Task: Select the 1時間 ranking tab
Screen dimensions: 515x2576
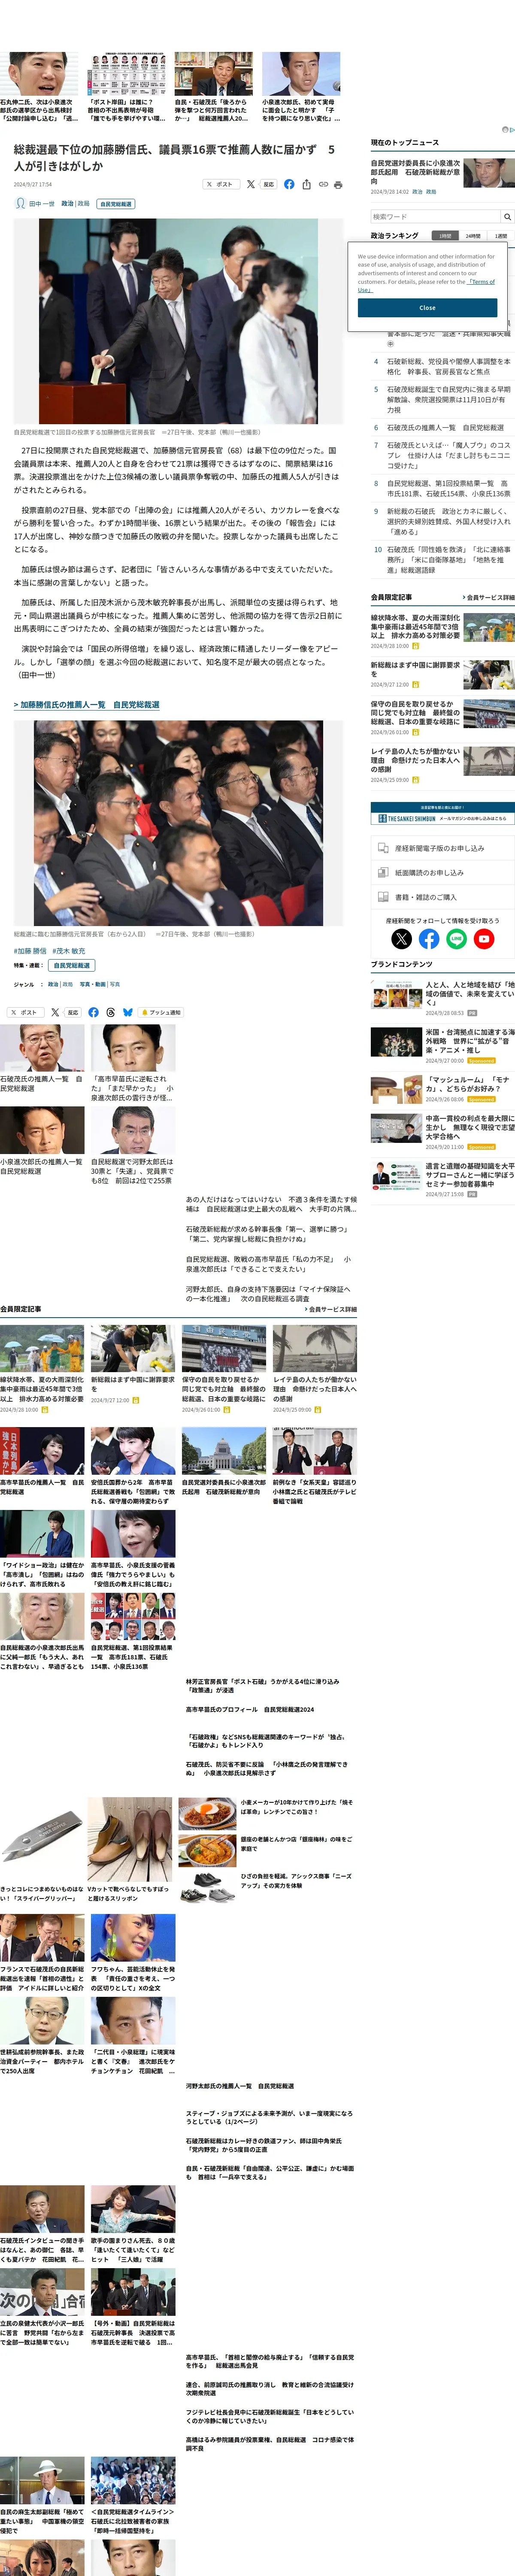Action: click(x=445, y=236)
